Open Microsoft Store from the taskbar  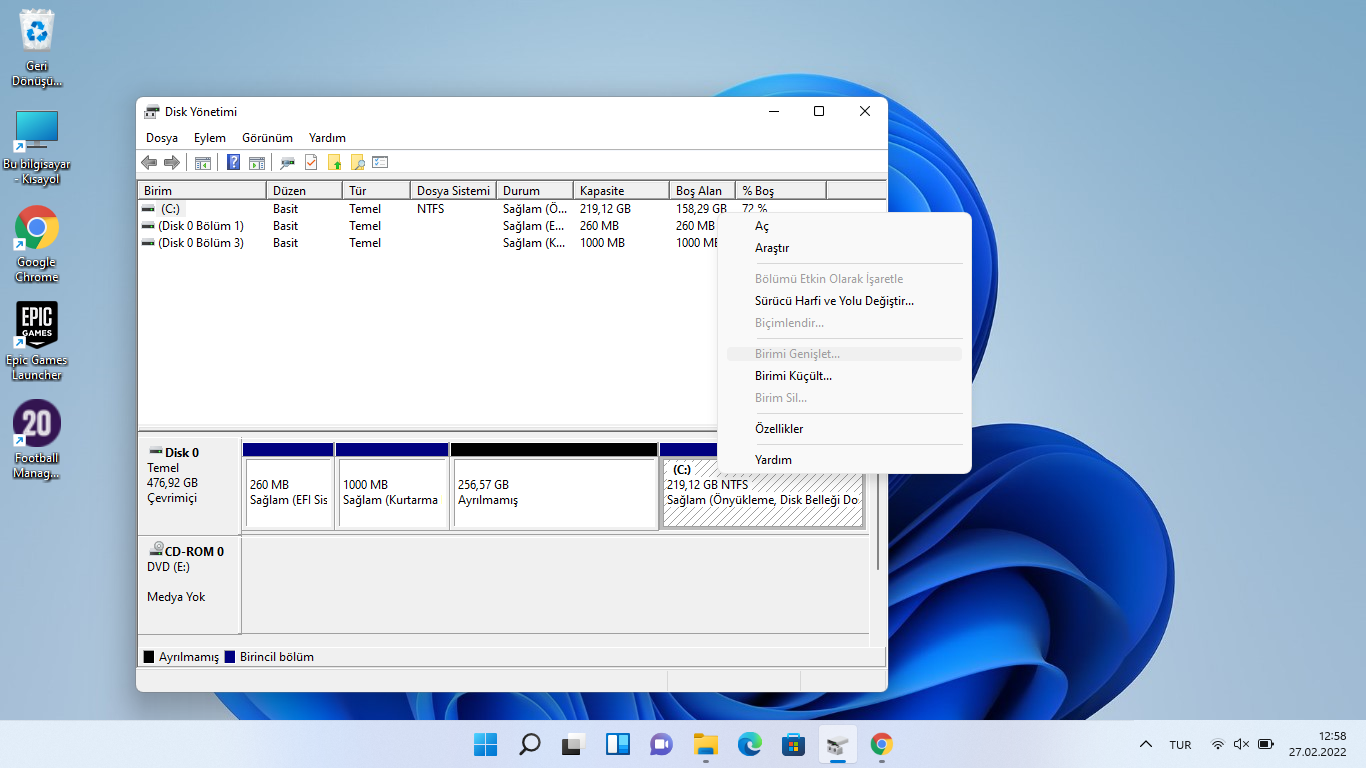[794, 744]
